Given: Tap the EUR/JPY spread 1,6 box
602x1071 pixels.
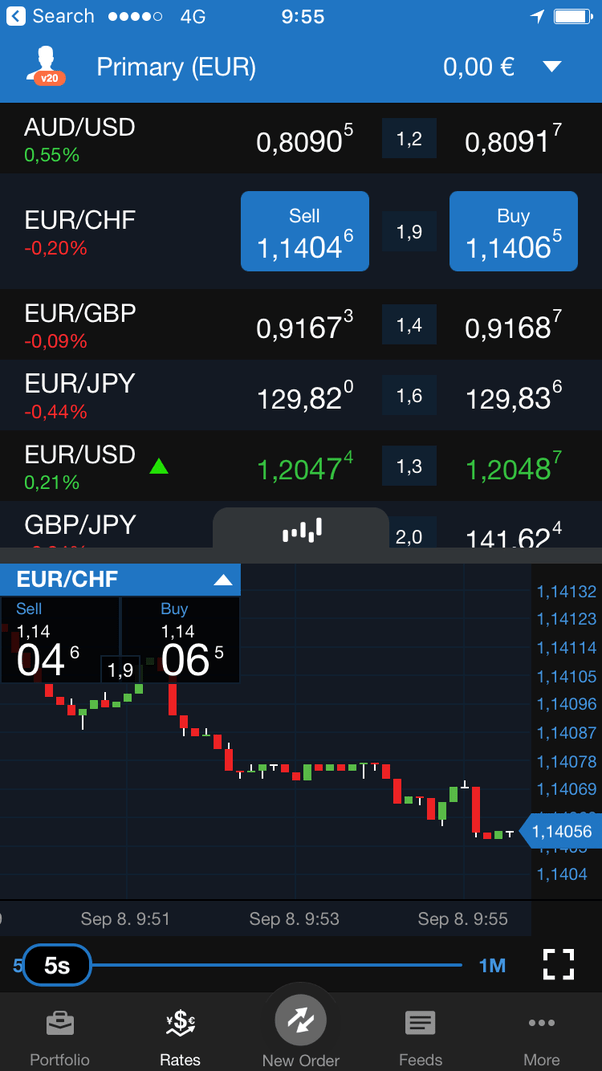Looking at the screenshot, I should click(x=409, y=395).
